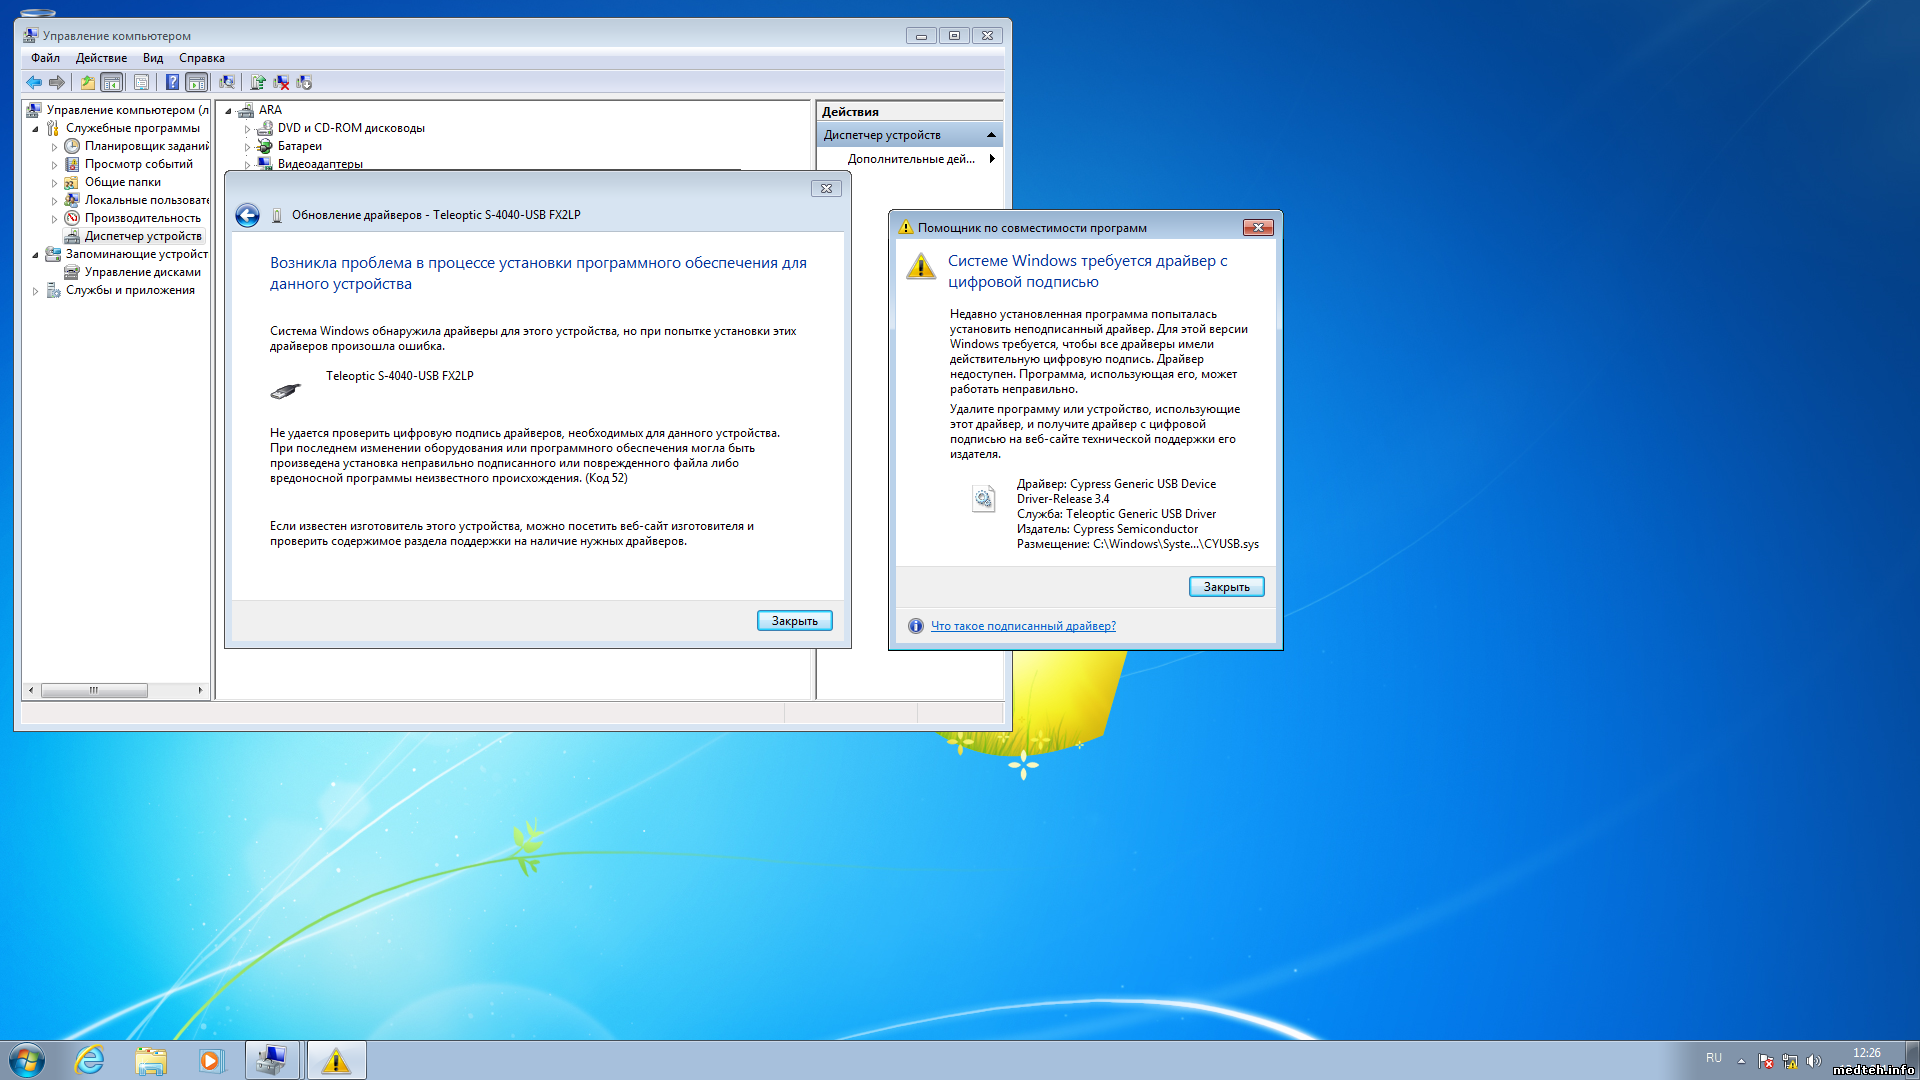Click the up one level folder icon

click(x=88, y=83)
